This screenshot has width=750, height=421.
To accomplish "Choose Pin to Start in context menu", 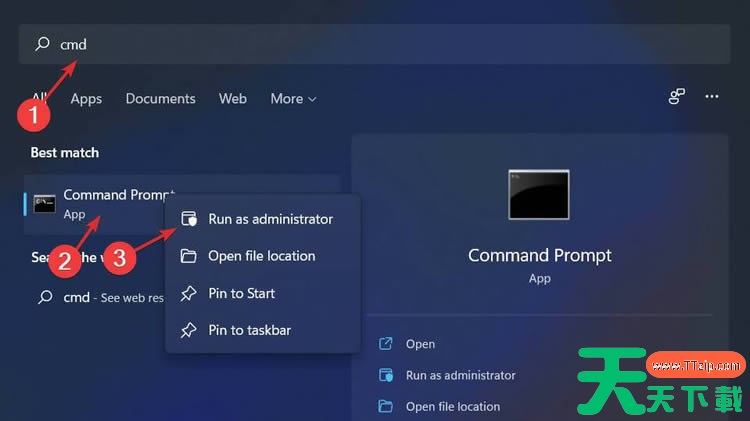I will [x=263, y=293].
